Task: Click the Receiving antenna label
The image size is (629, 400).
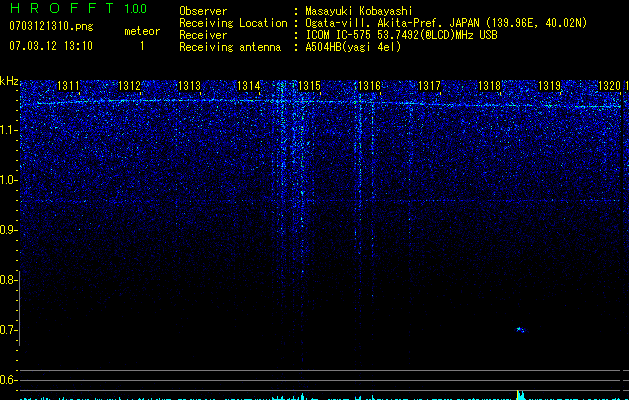Action: (230, 47)
